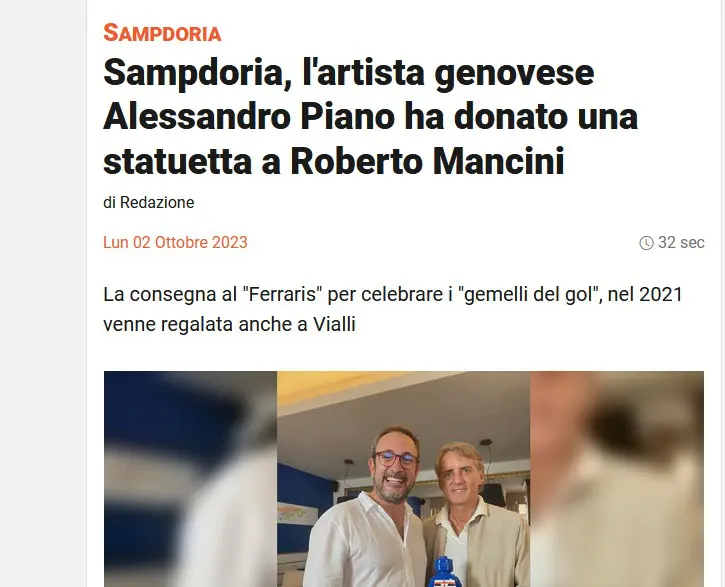Click the gray left page margin
725x587 pixels.
[43, 294]
